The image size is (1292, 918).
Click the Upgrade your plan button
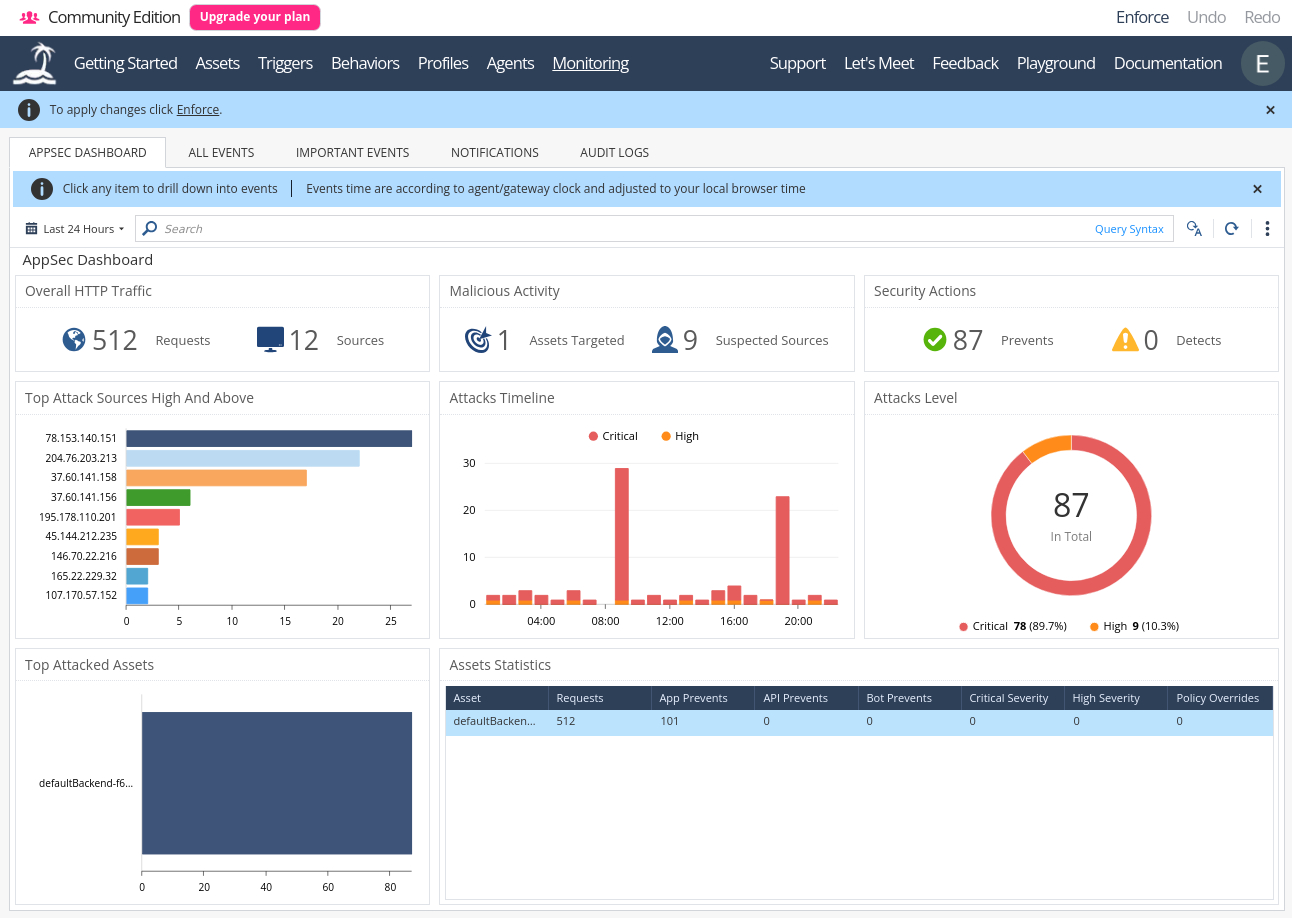pyautogui.click(x=255, y=17)
